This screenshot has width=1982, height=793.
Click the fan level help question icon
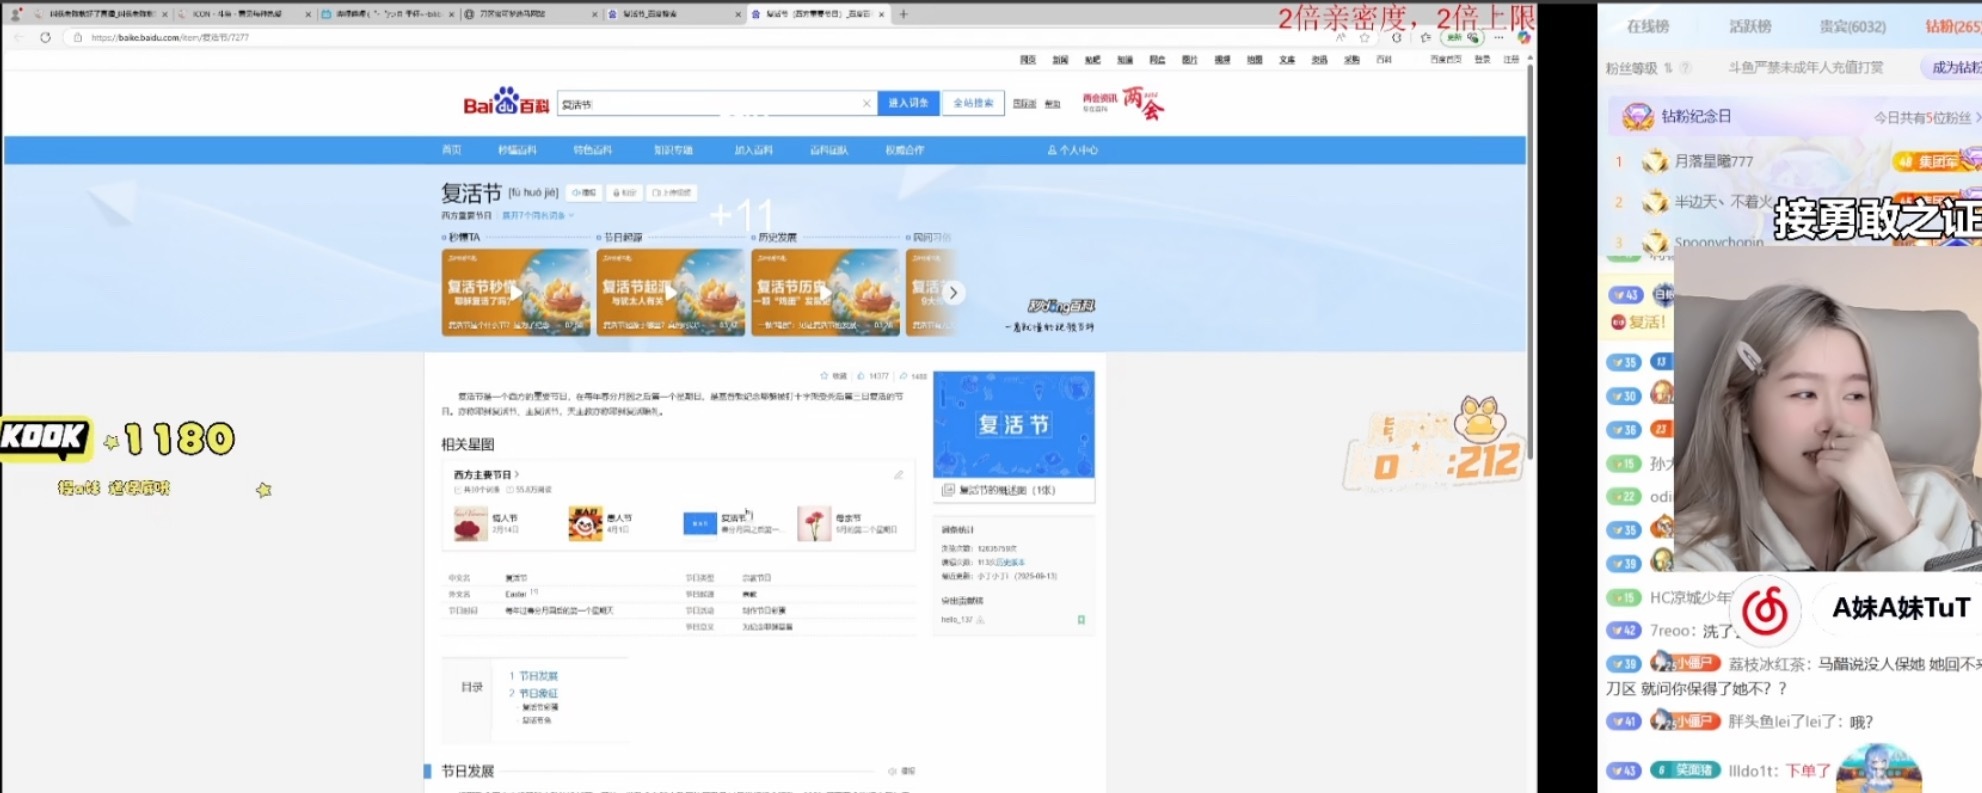coord(1685,68)
